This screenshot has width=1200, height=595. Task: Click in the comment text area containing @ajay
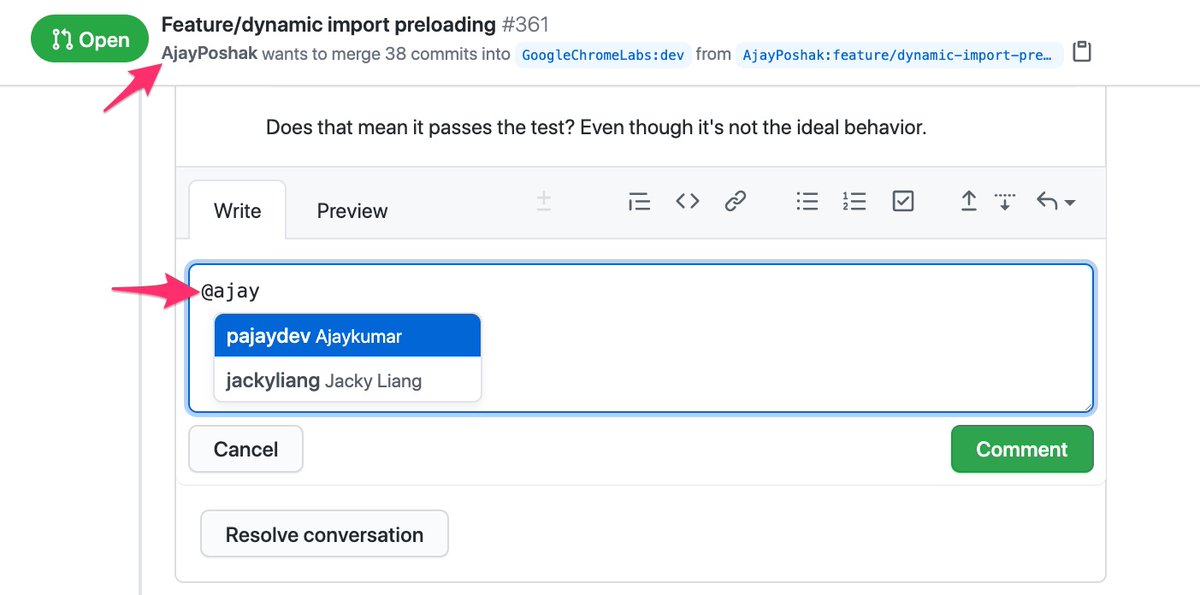click(641, 338)
